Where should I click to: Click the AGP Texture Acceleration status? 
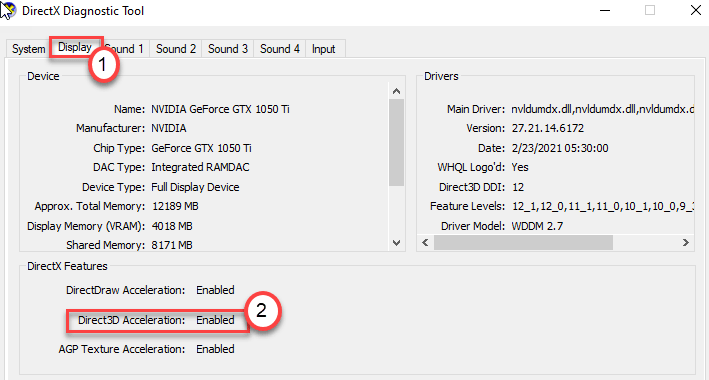click(215, 349)
